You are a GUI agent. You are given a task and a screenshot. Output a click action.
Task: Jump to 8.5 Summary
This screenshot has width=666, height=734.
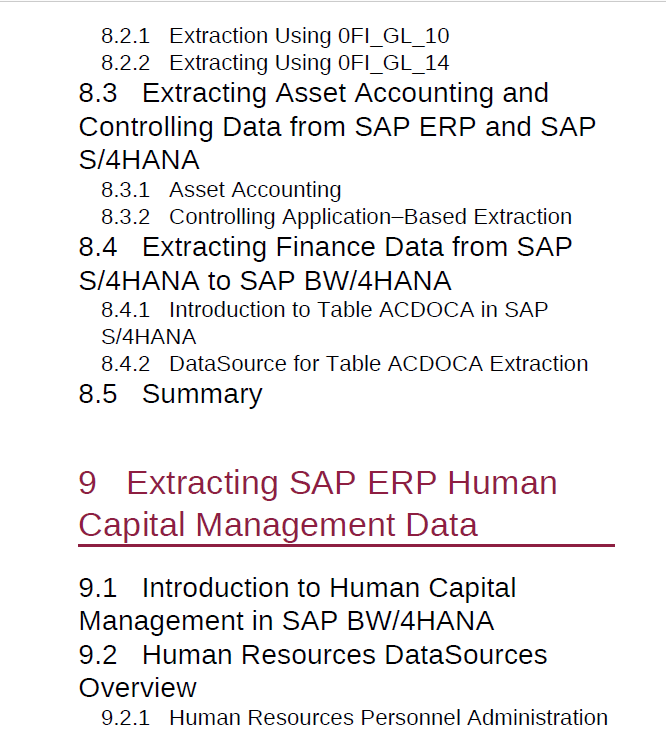click(x=170, y=394)
